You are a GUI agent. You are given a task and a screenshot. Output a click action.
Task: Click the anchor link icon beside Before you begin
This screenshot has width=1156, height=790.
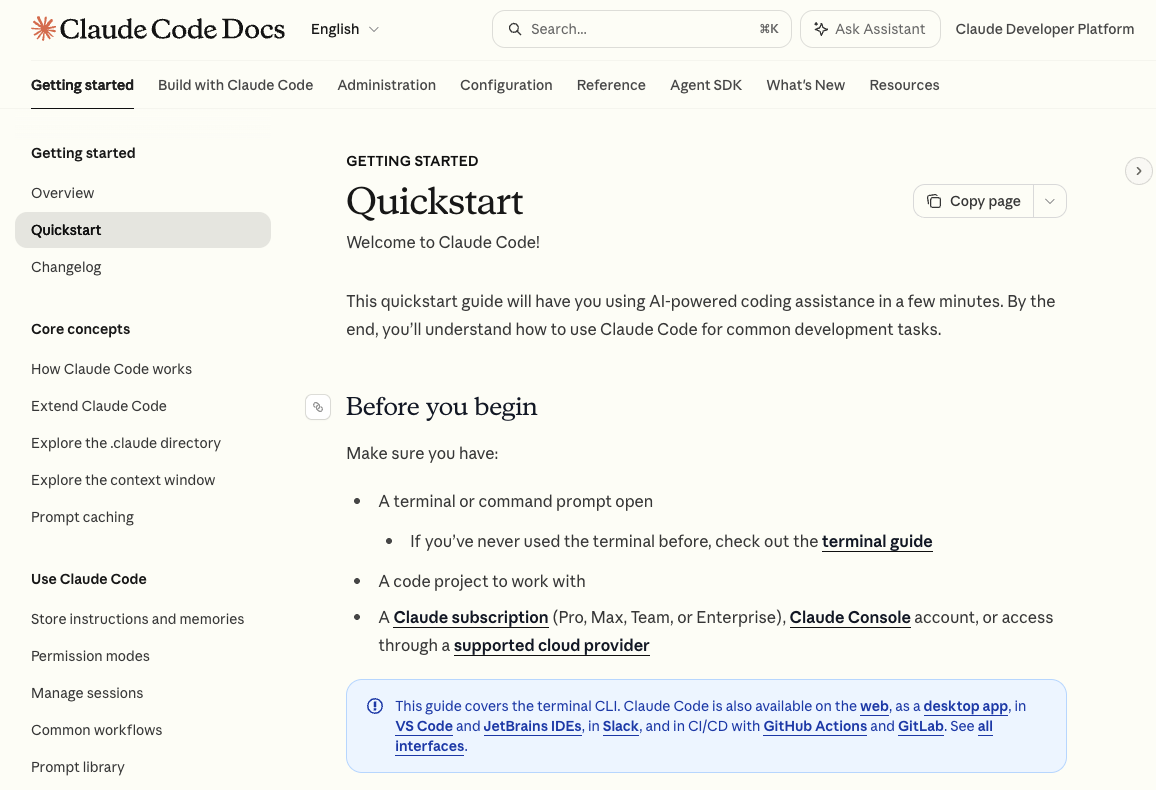point(318,407)
